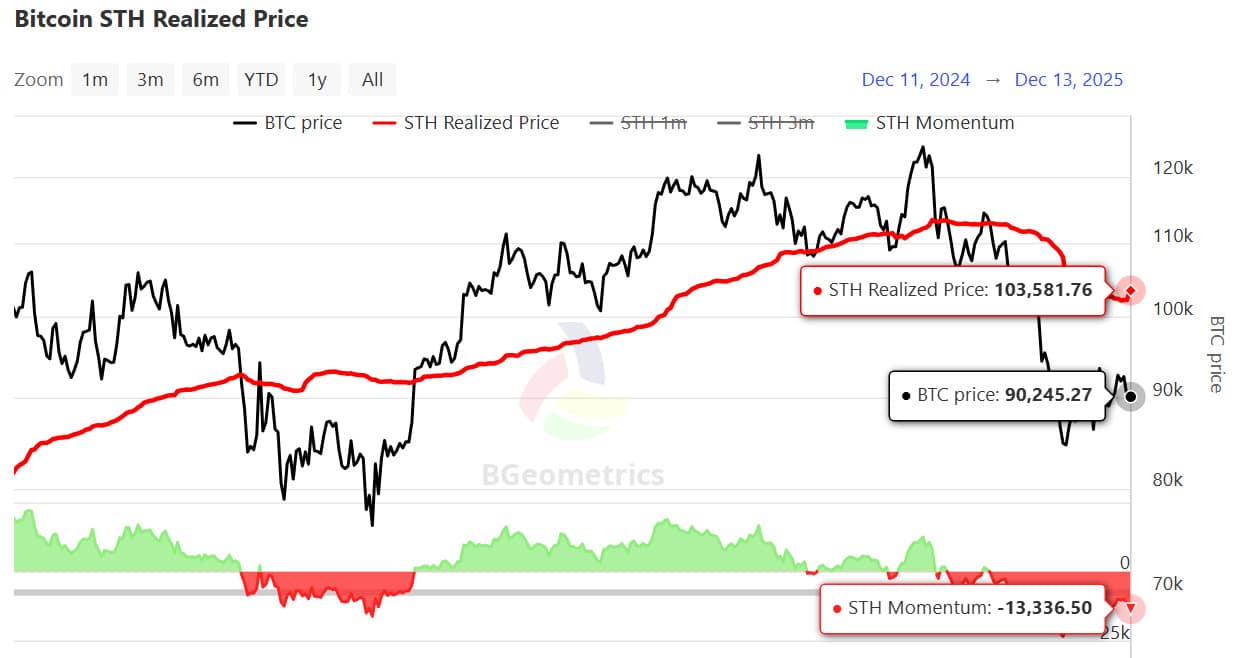
Task: Set zoom range to 1m
Action: pos(95,79)
